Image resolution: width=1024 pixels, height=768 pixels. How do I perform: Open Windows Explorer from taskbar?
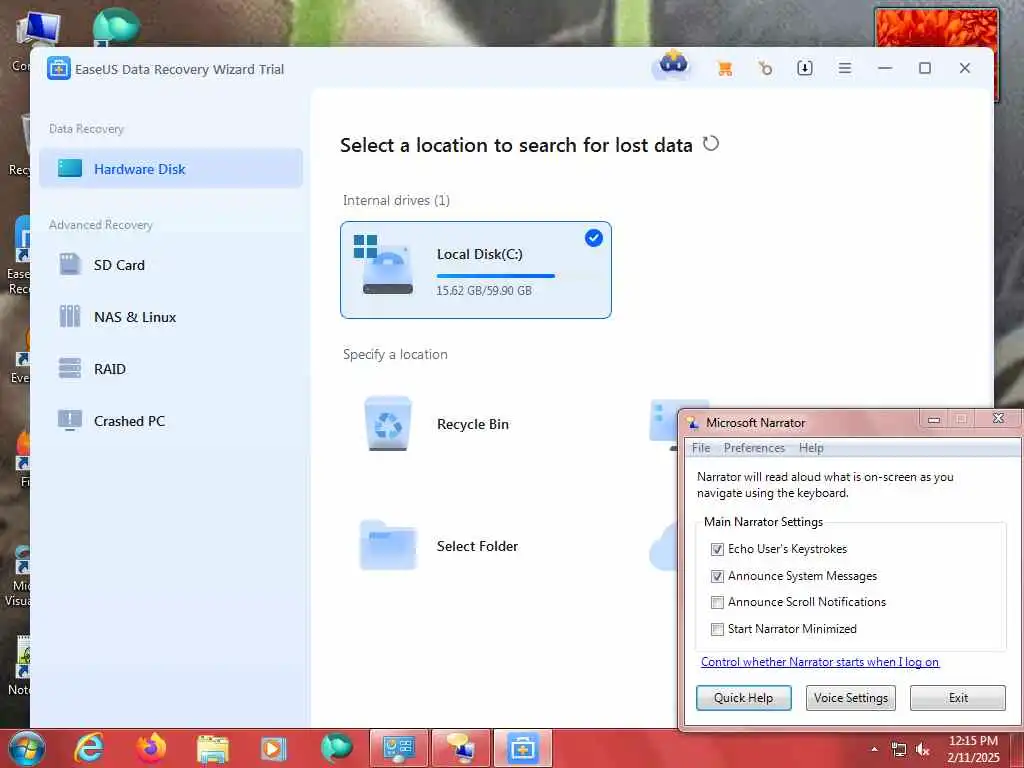click(x=213, y=749)
